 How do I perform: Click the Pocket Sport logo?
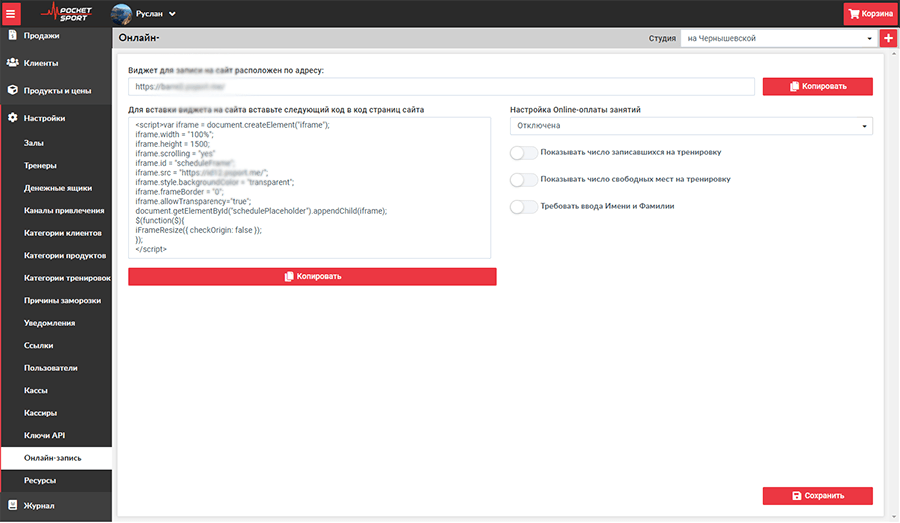(67, 13)
